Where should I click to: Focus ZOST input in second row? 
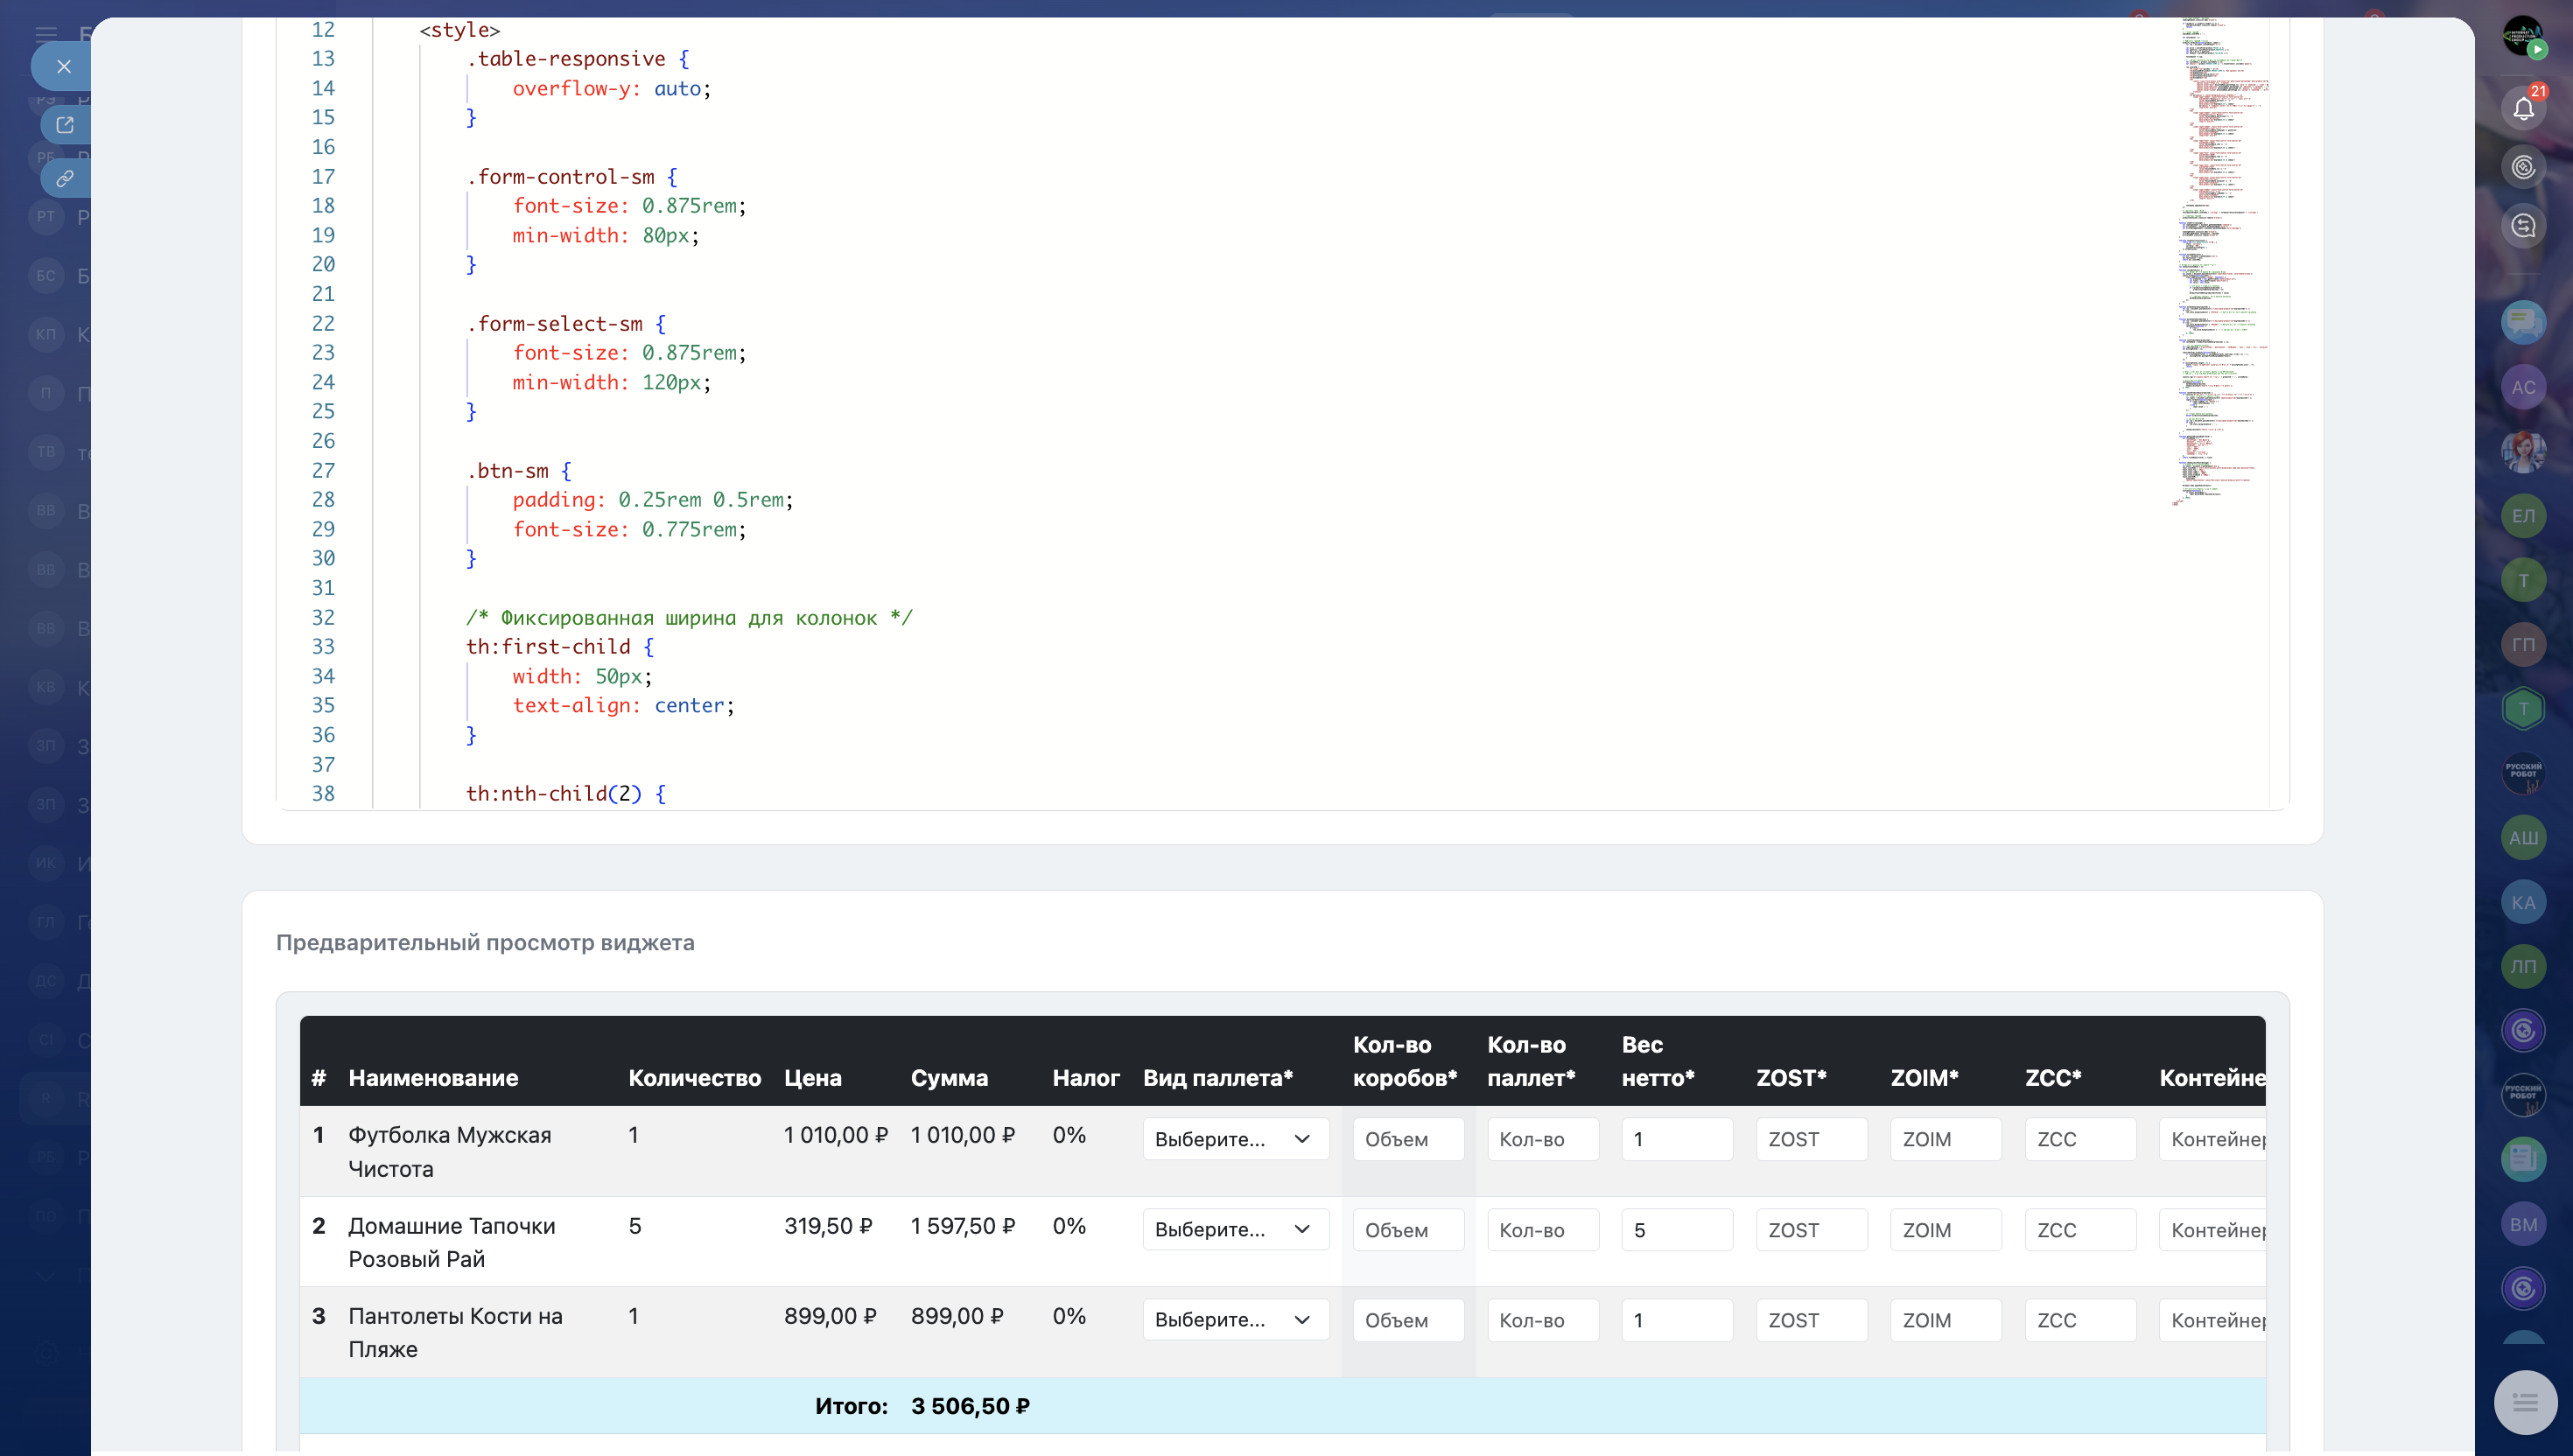pos(1811,1230)
